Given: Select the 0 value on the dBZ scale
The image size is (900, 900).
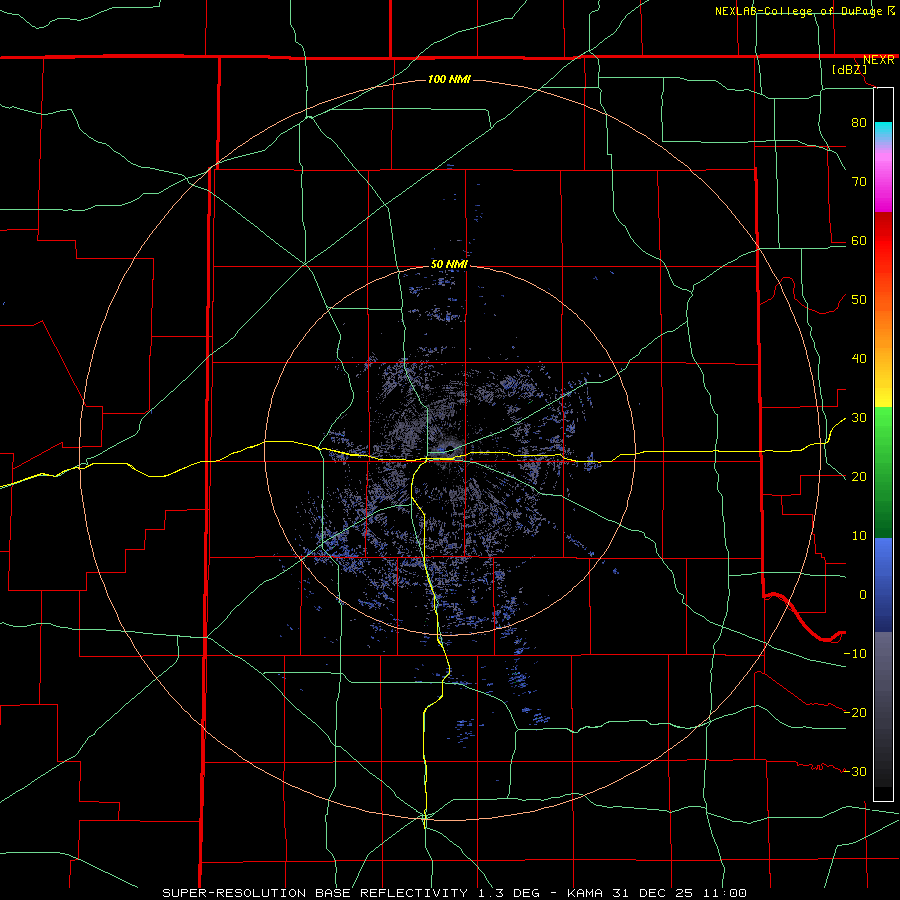Looking at the screenshot, I should coord(863,595).
